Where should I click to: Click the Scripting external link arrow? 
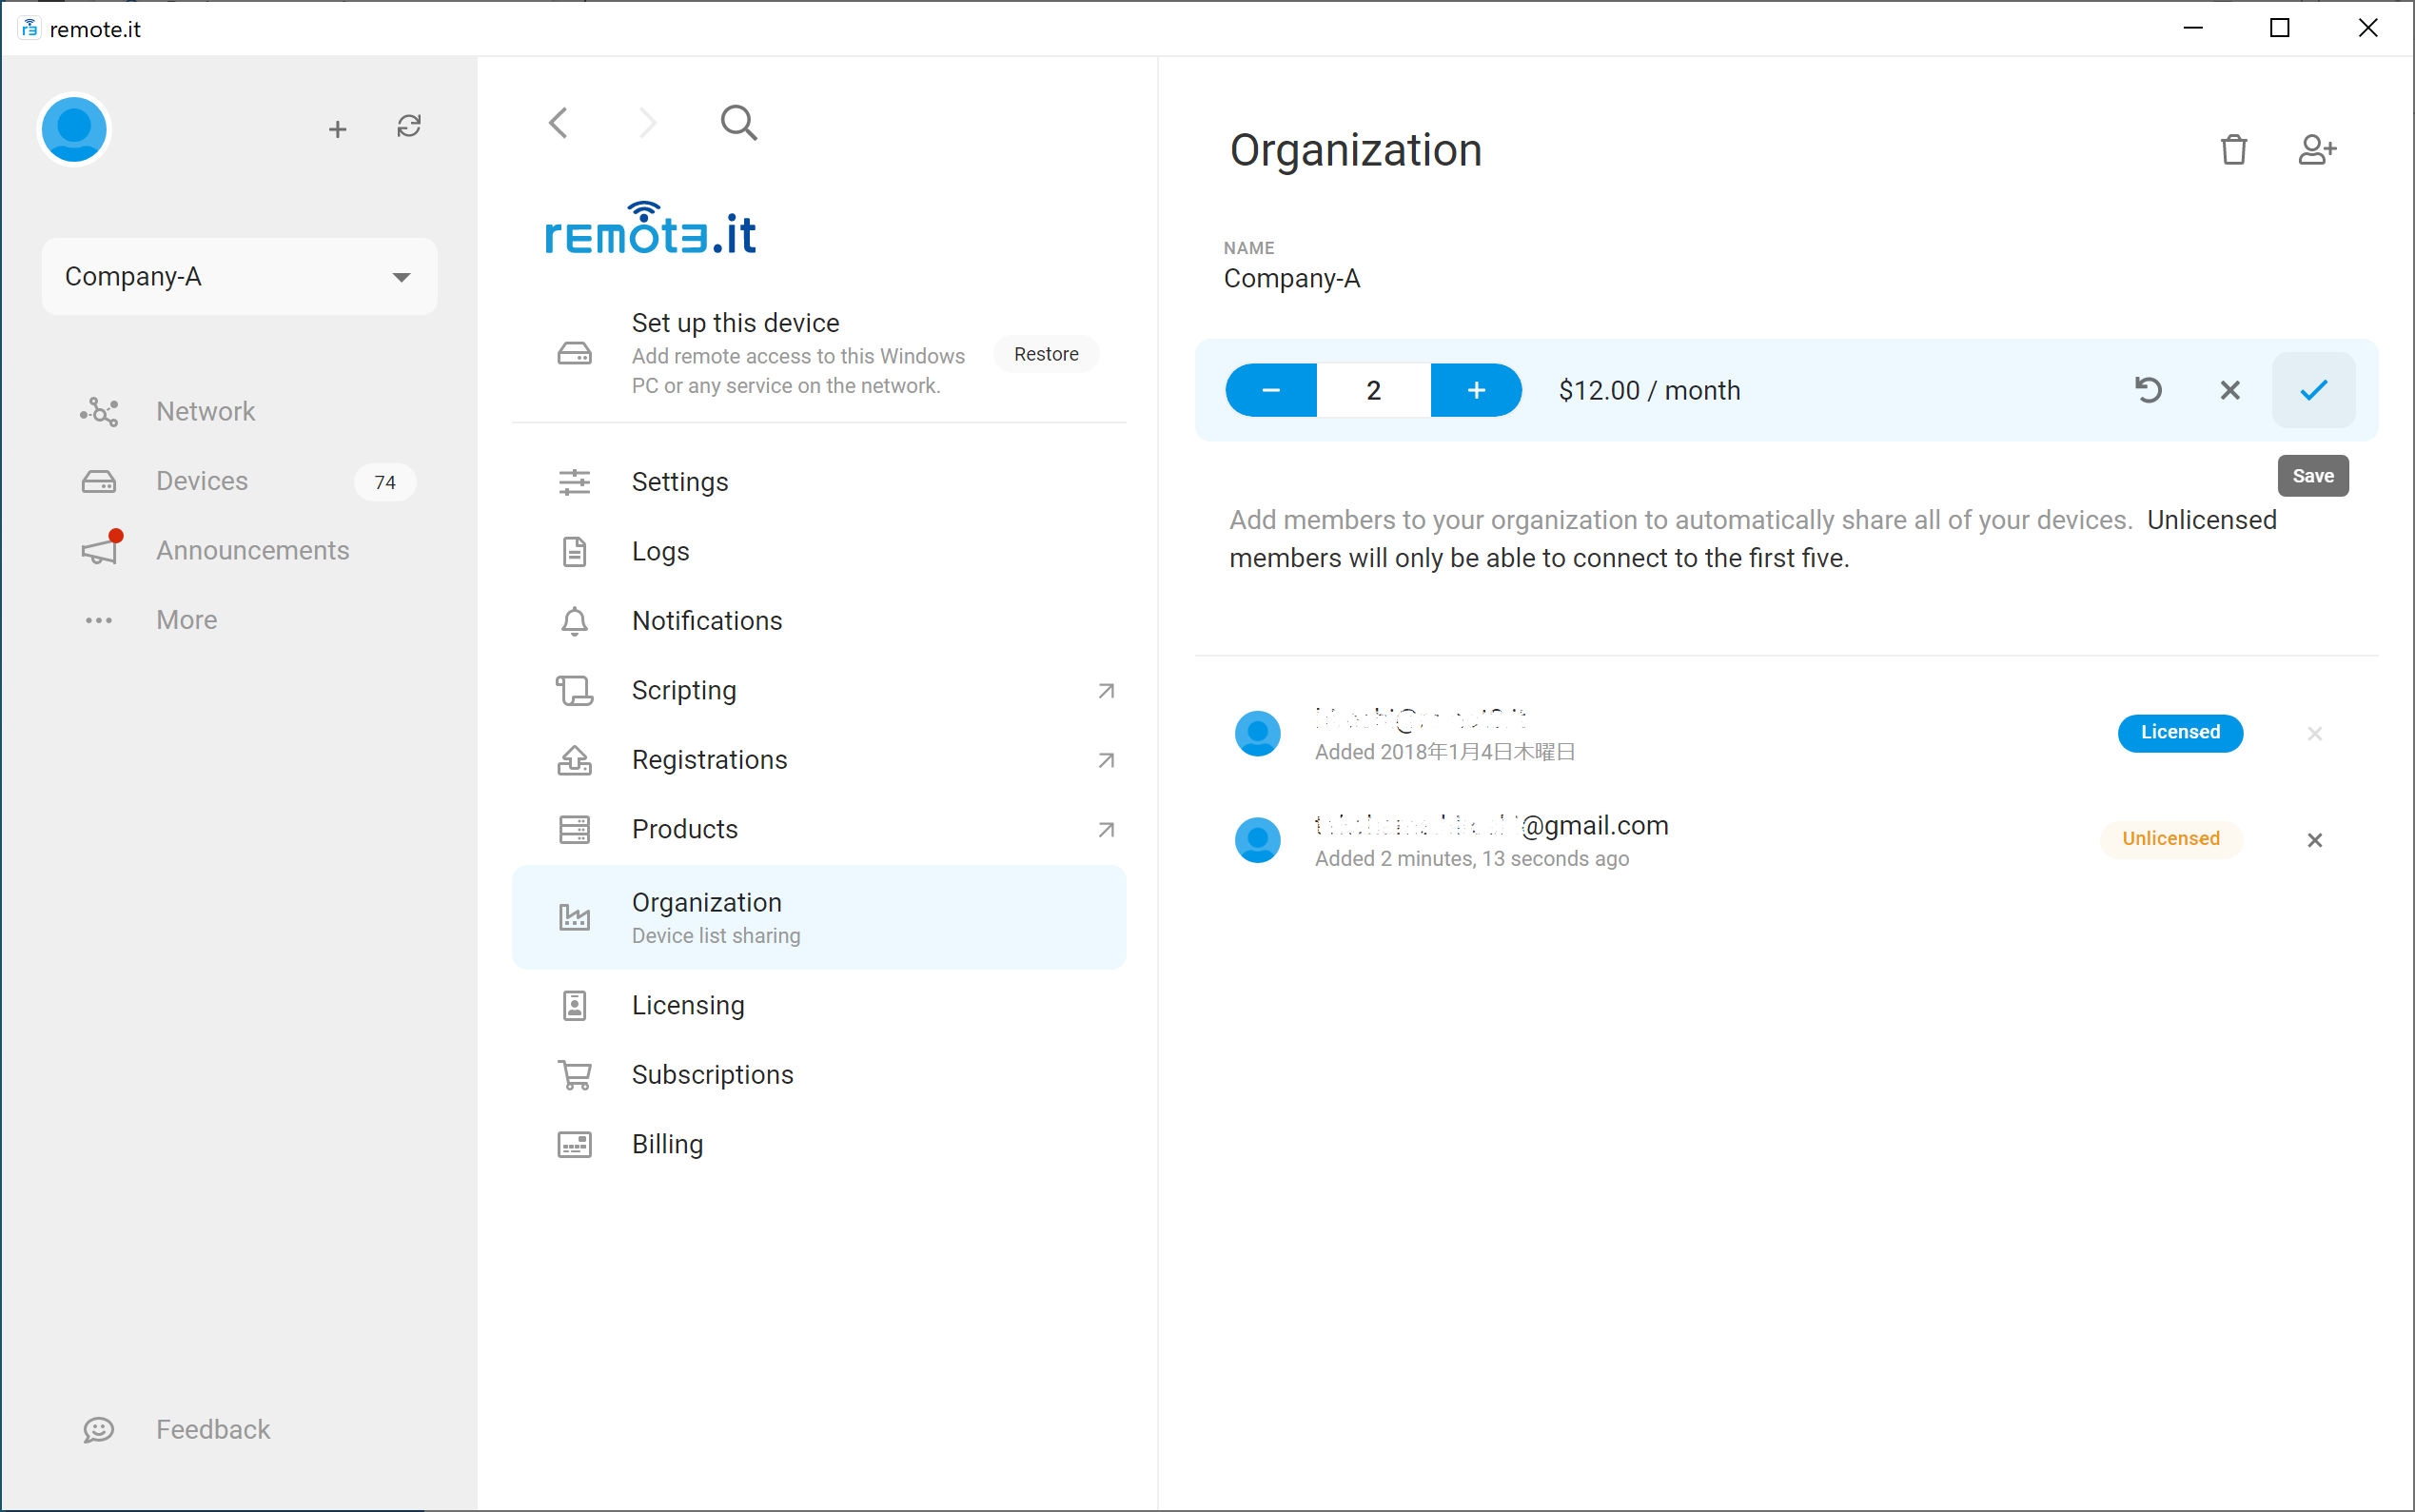coord(1106,691)
